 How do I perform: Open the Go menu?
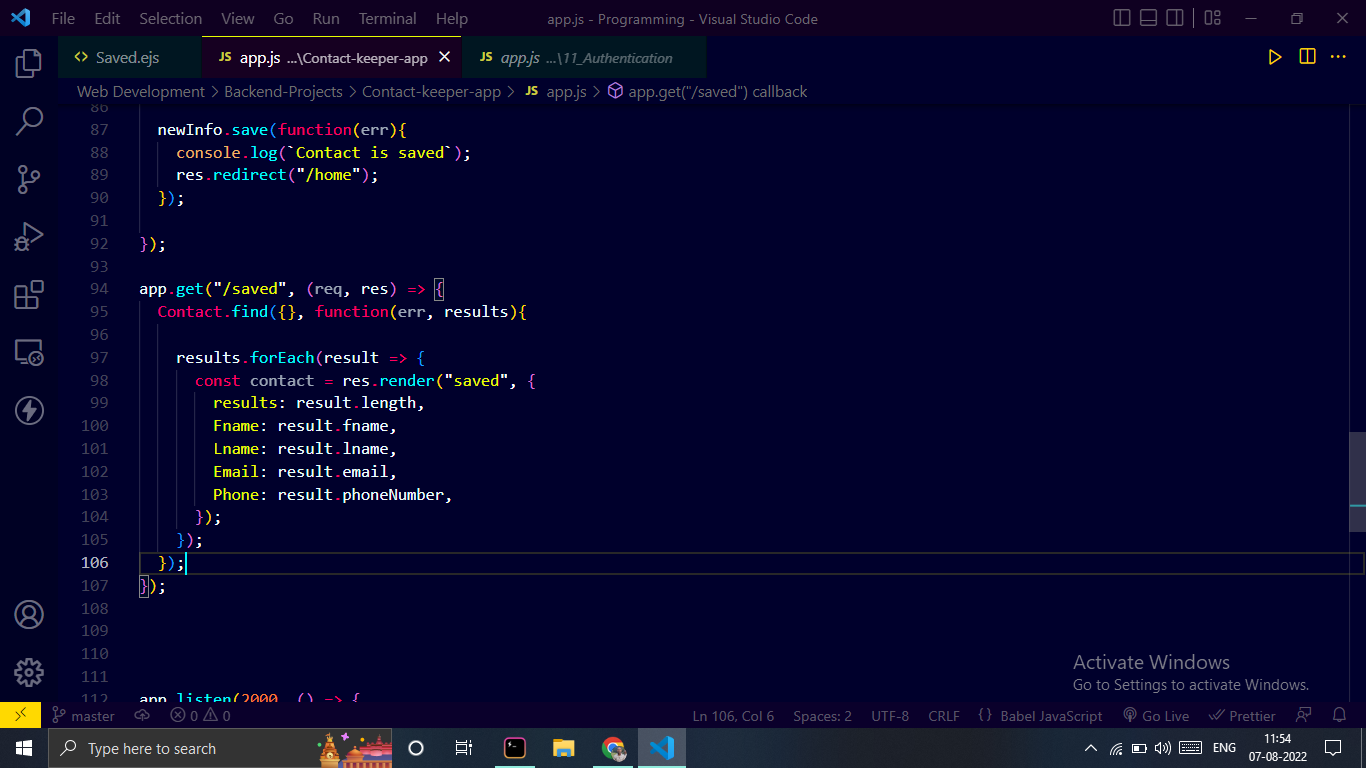tap(283, 18)
